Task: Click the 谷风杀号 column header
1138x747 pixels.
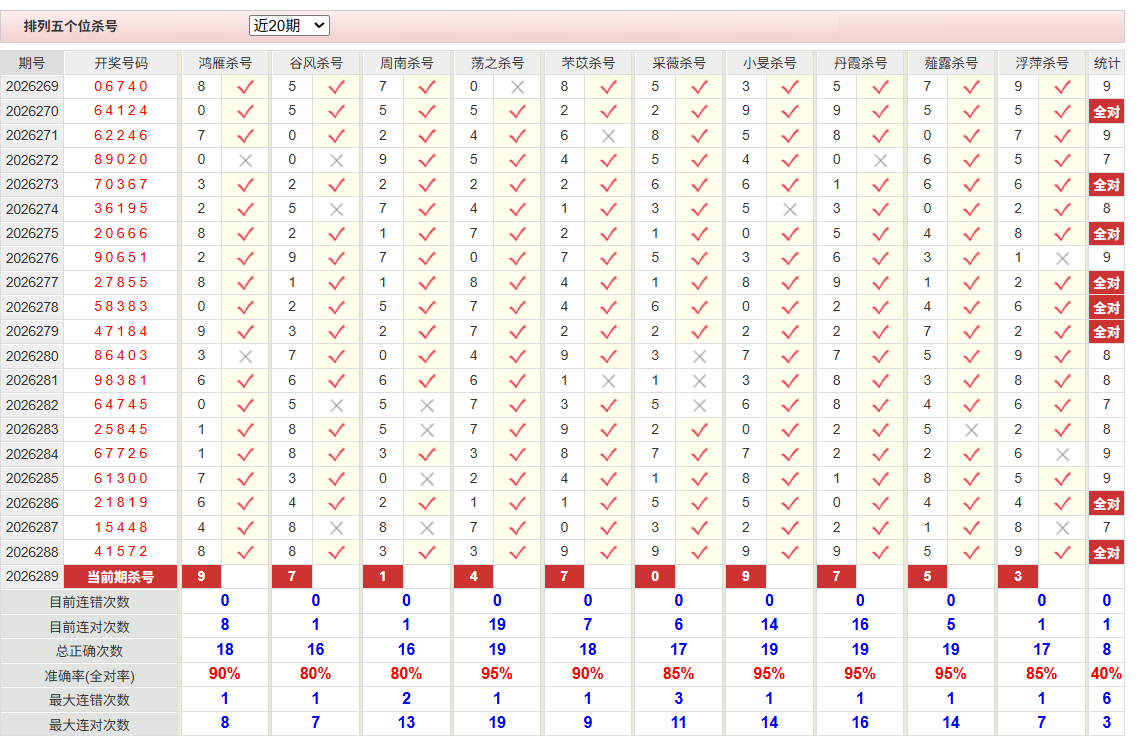Action: pos(316,63)
